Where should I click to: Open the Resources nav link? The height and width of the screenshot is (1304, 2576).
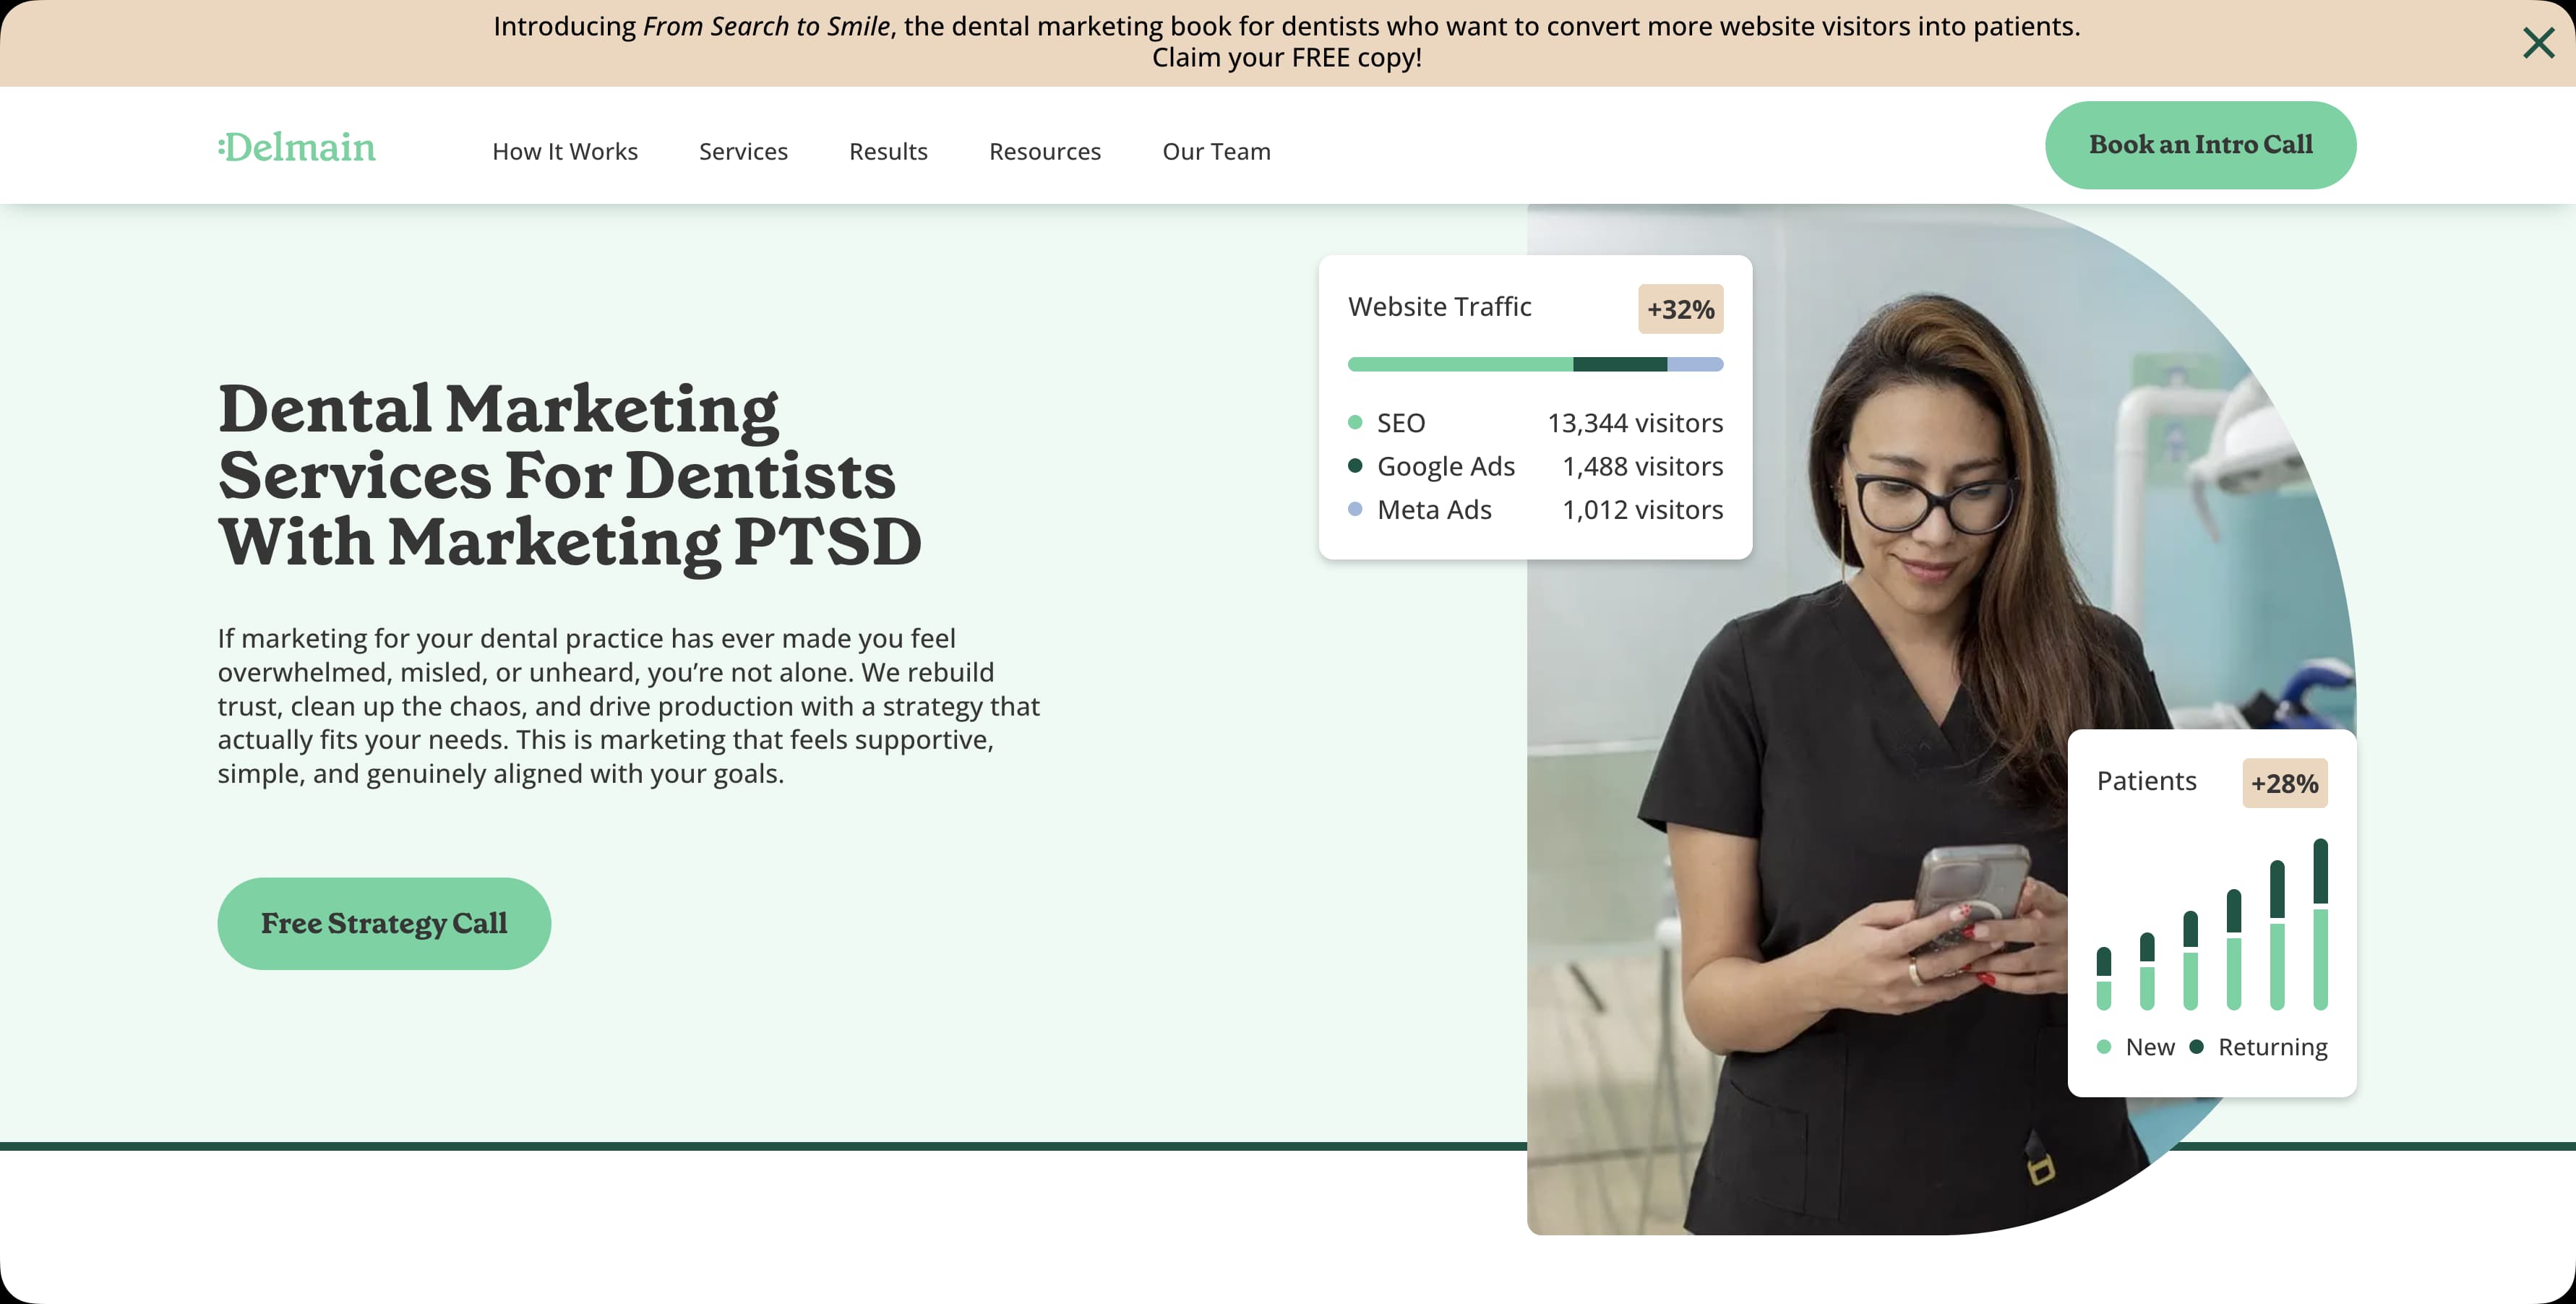1045,151
